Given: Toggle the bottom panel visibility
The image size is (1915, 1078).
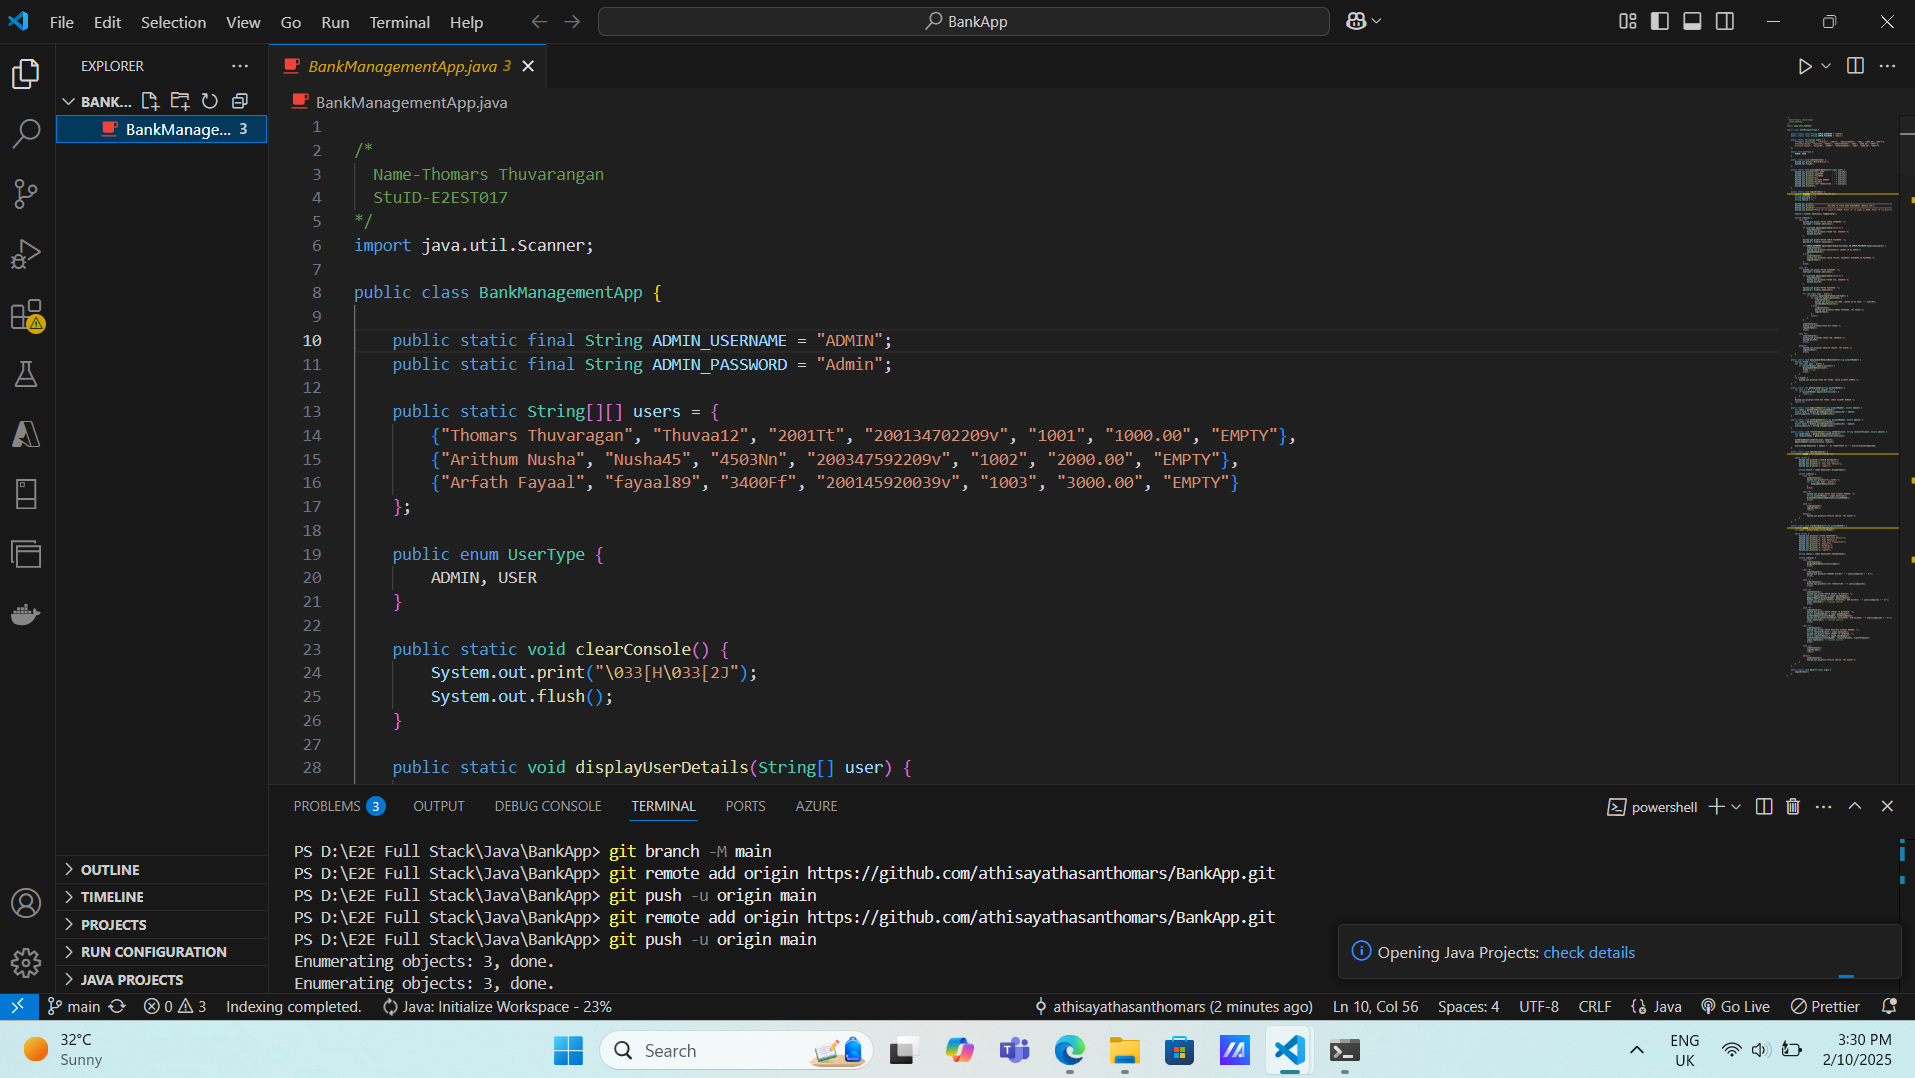Looking at the screenshot, I should pos(1692,21).
